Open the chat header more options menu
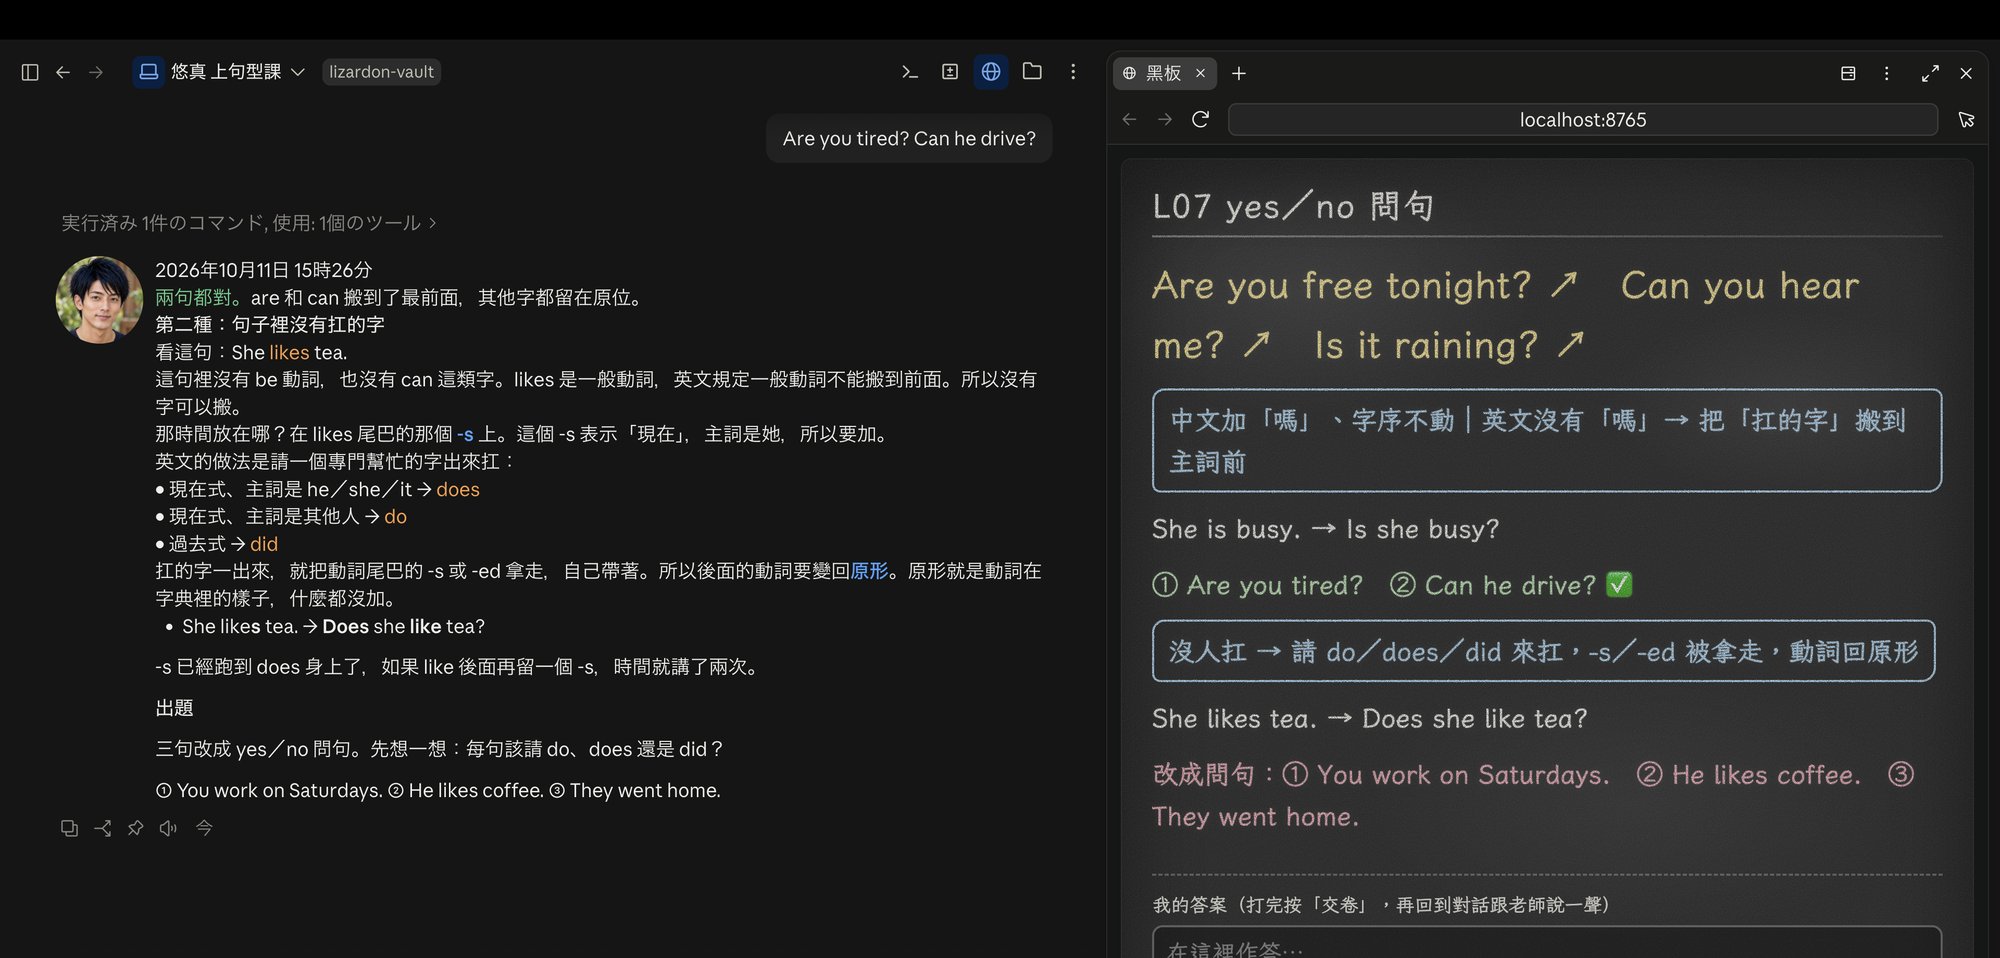Viewport: 2000px width, 958px height. 1073,72
